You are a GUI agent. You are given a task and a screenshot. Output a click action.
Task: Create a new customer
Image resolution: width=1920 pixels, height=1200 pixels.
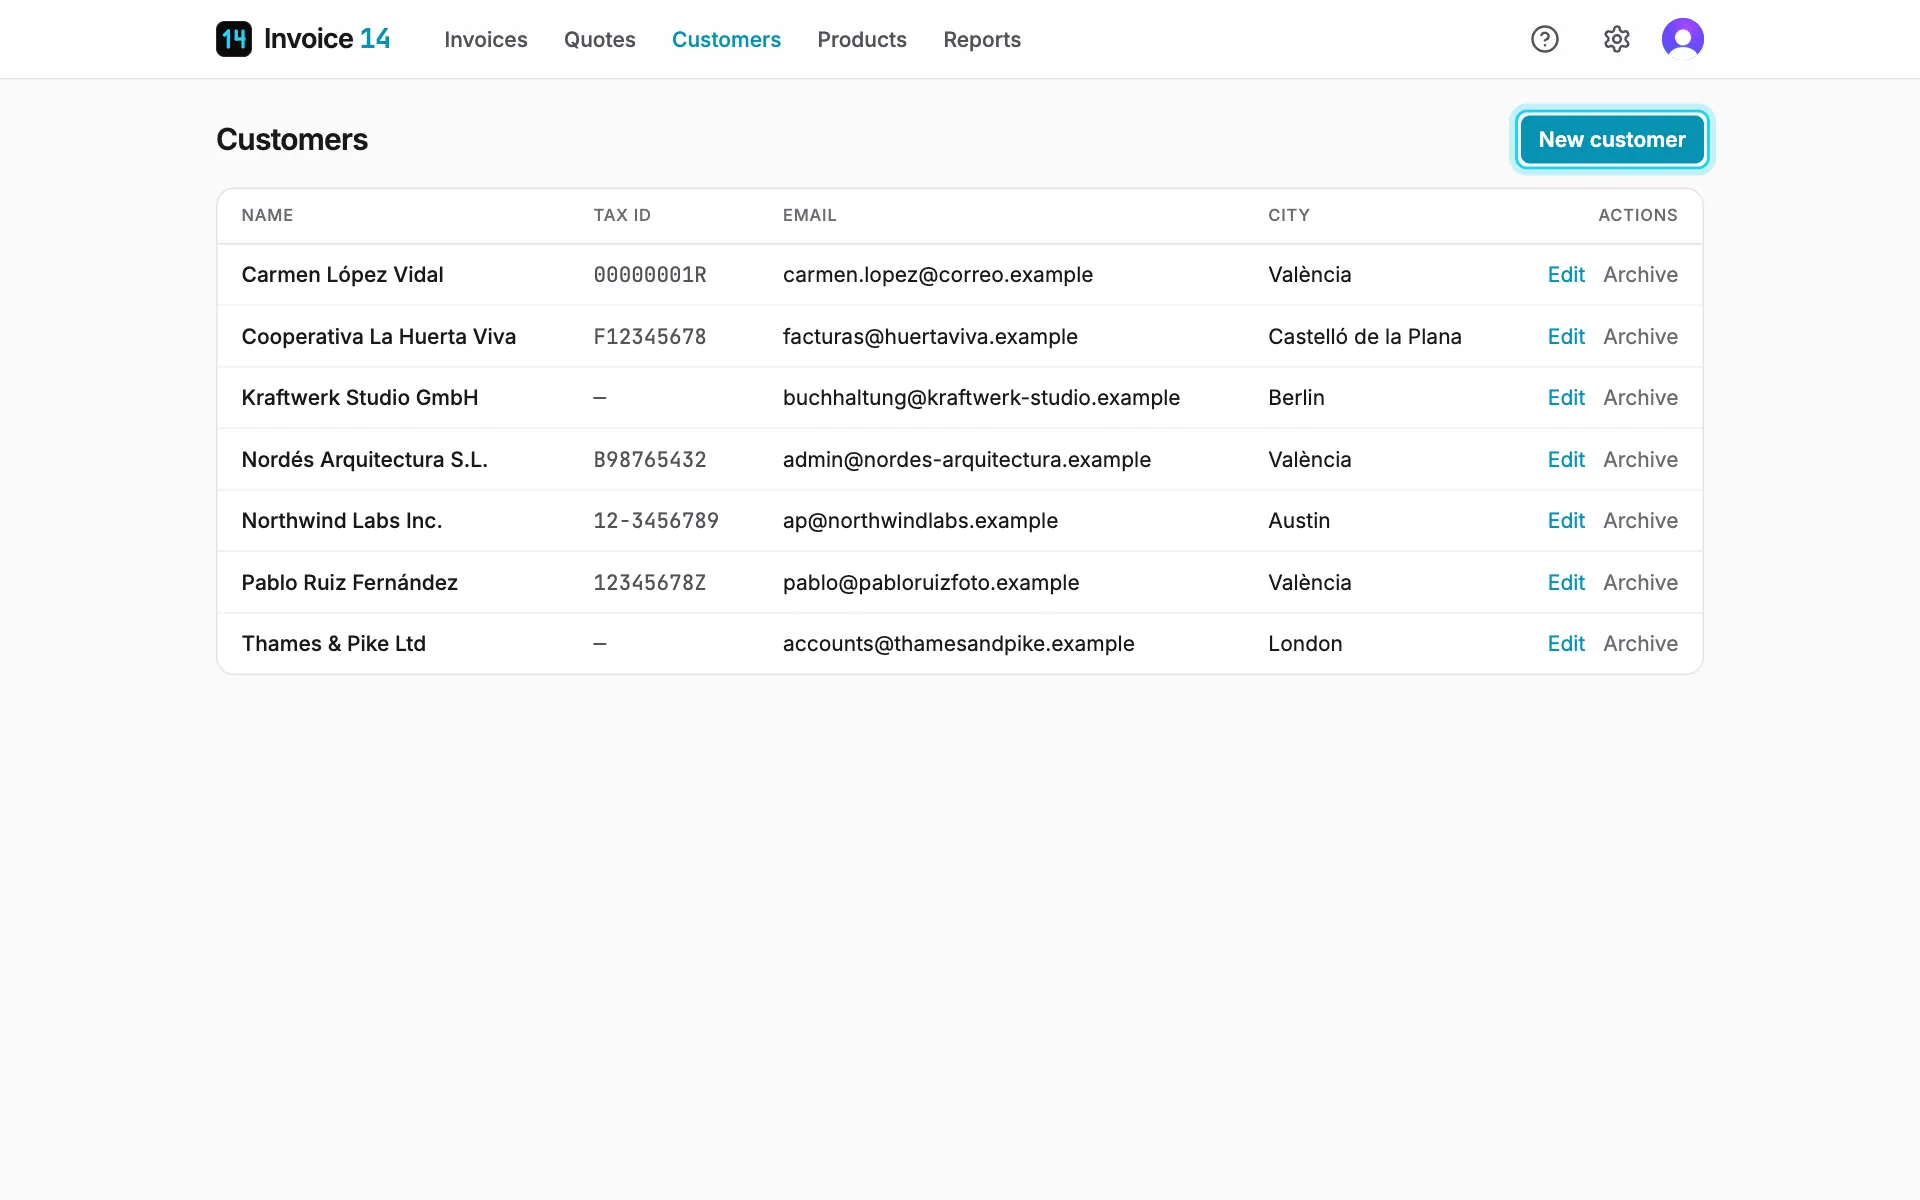1612,140
